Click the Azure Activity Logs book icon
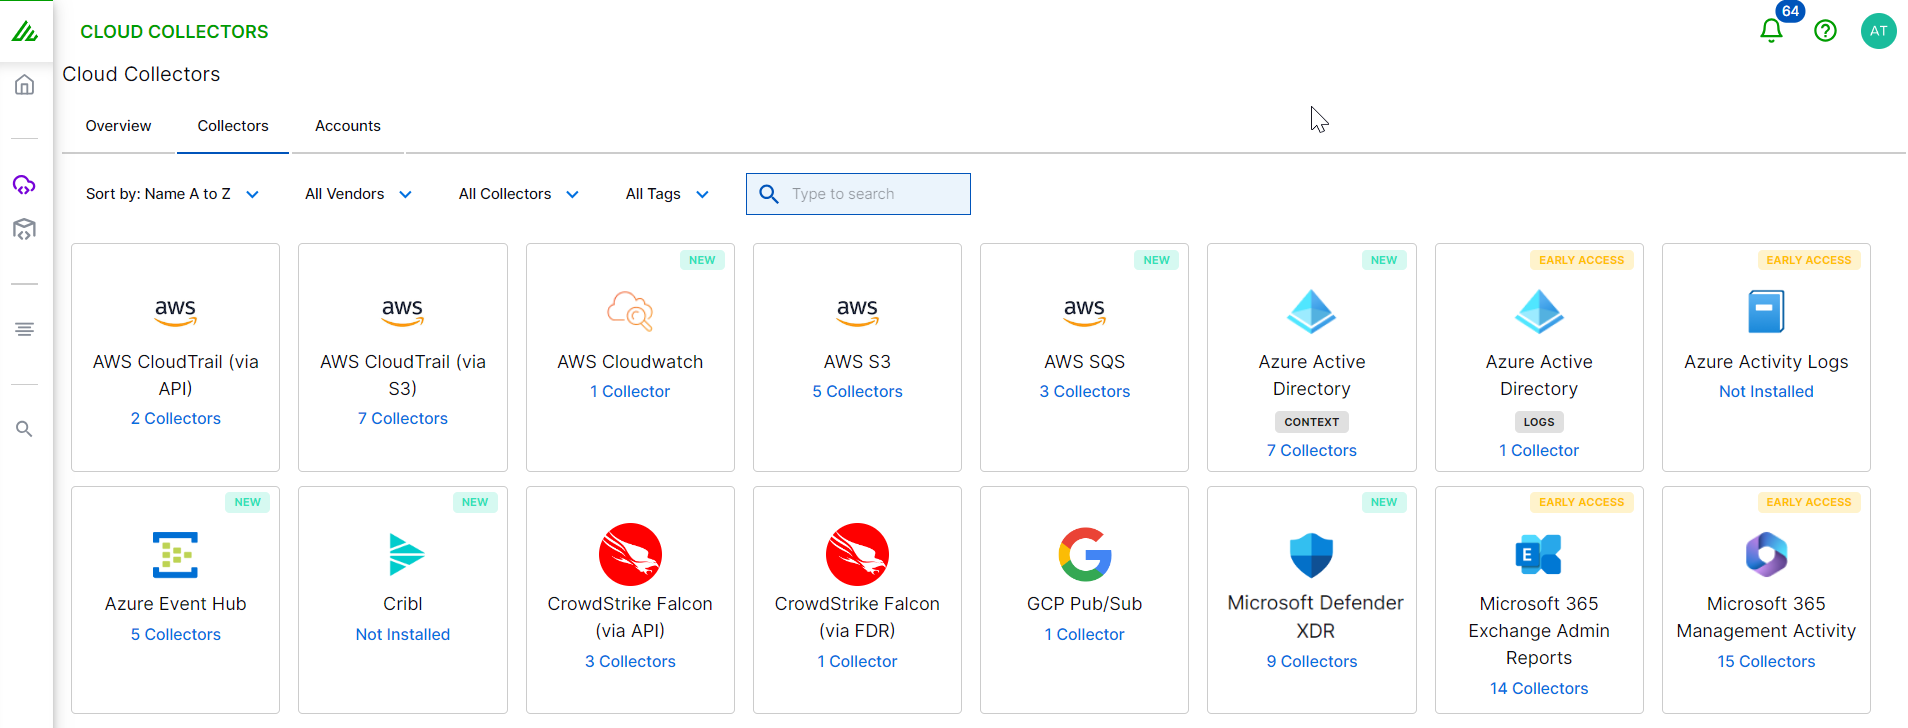The height and width of the screenshot is (728, 1908). (x=1766, y=311)
